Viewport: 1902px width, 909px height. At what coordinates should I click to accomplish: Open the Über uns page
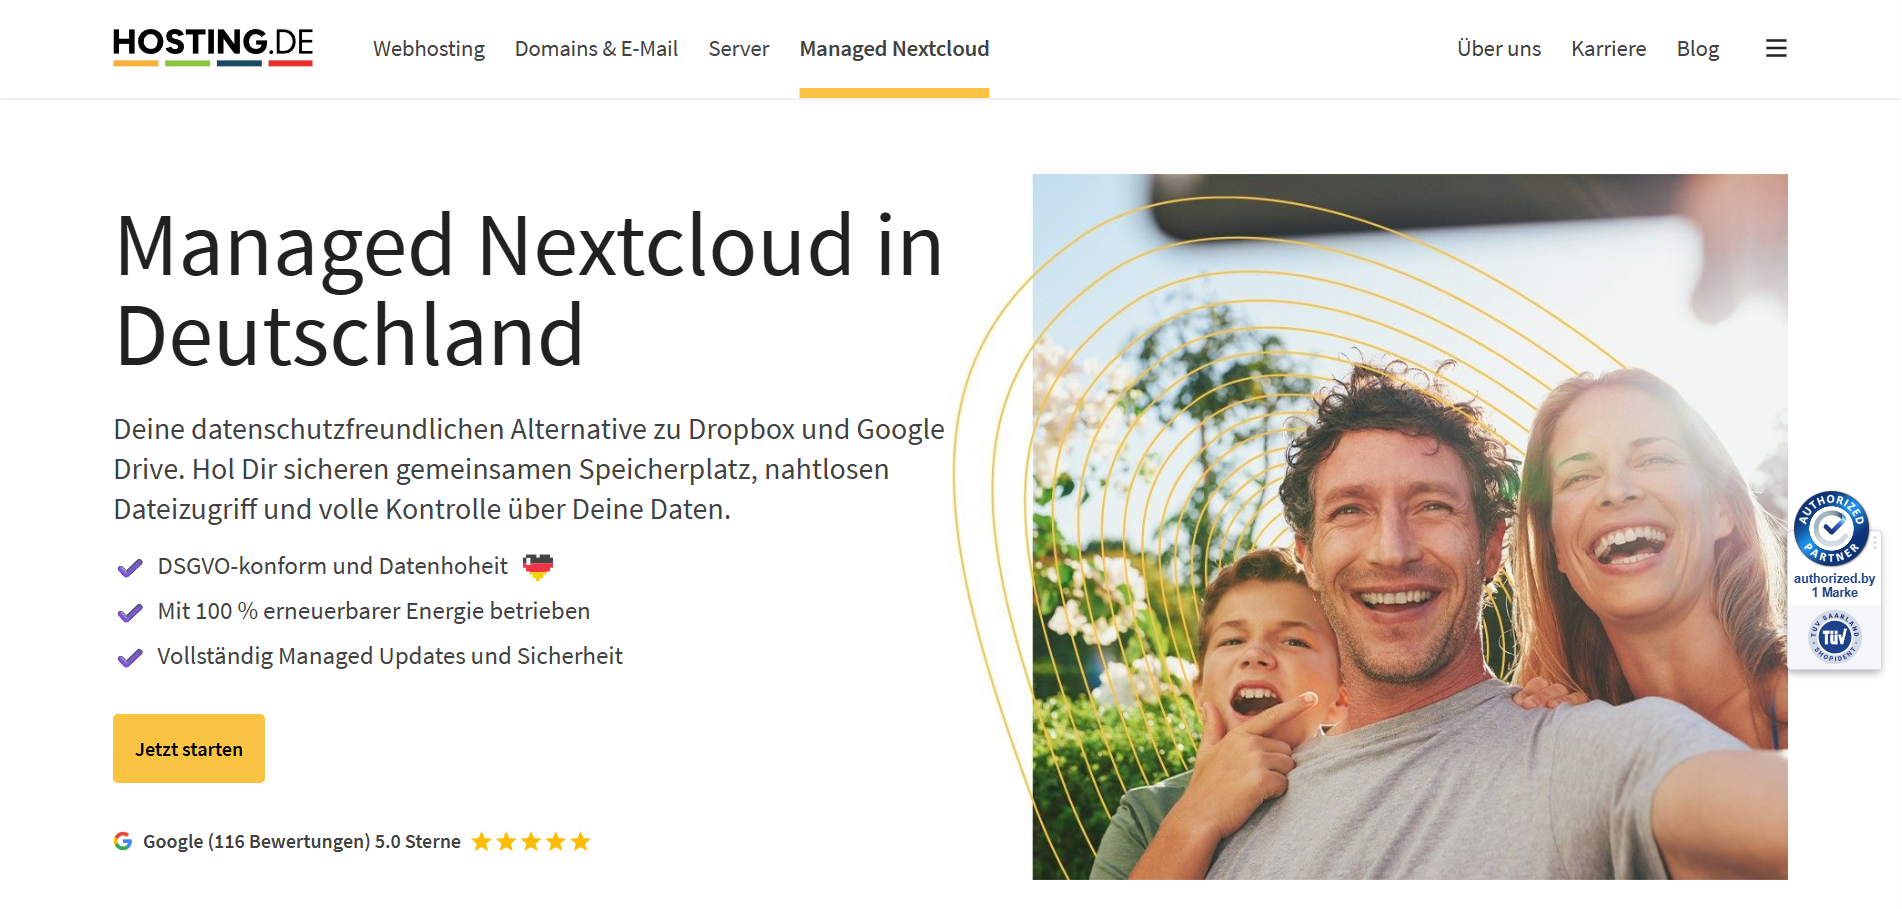coord(1499,49)
